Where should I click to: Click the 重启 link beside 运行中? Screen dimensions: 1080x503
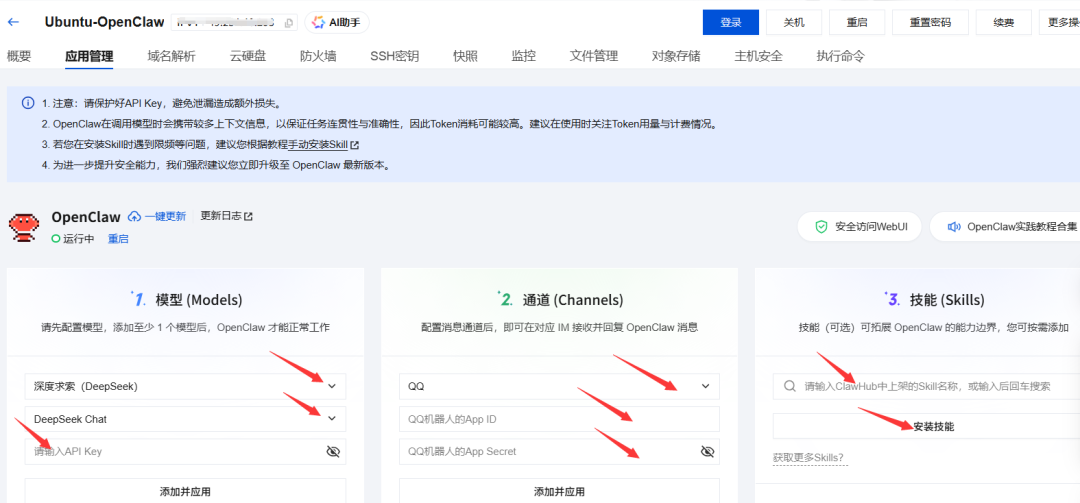point(118,239)
